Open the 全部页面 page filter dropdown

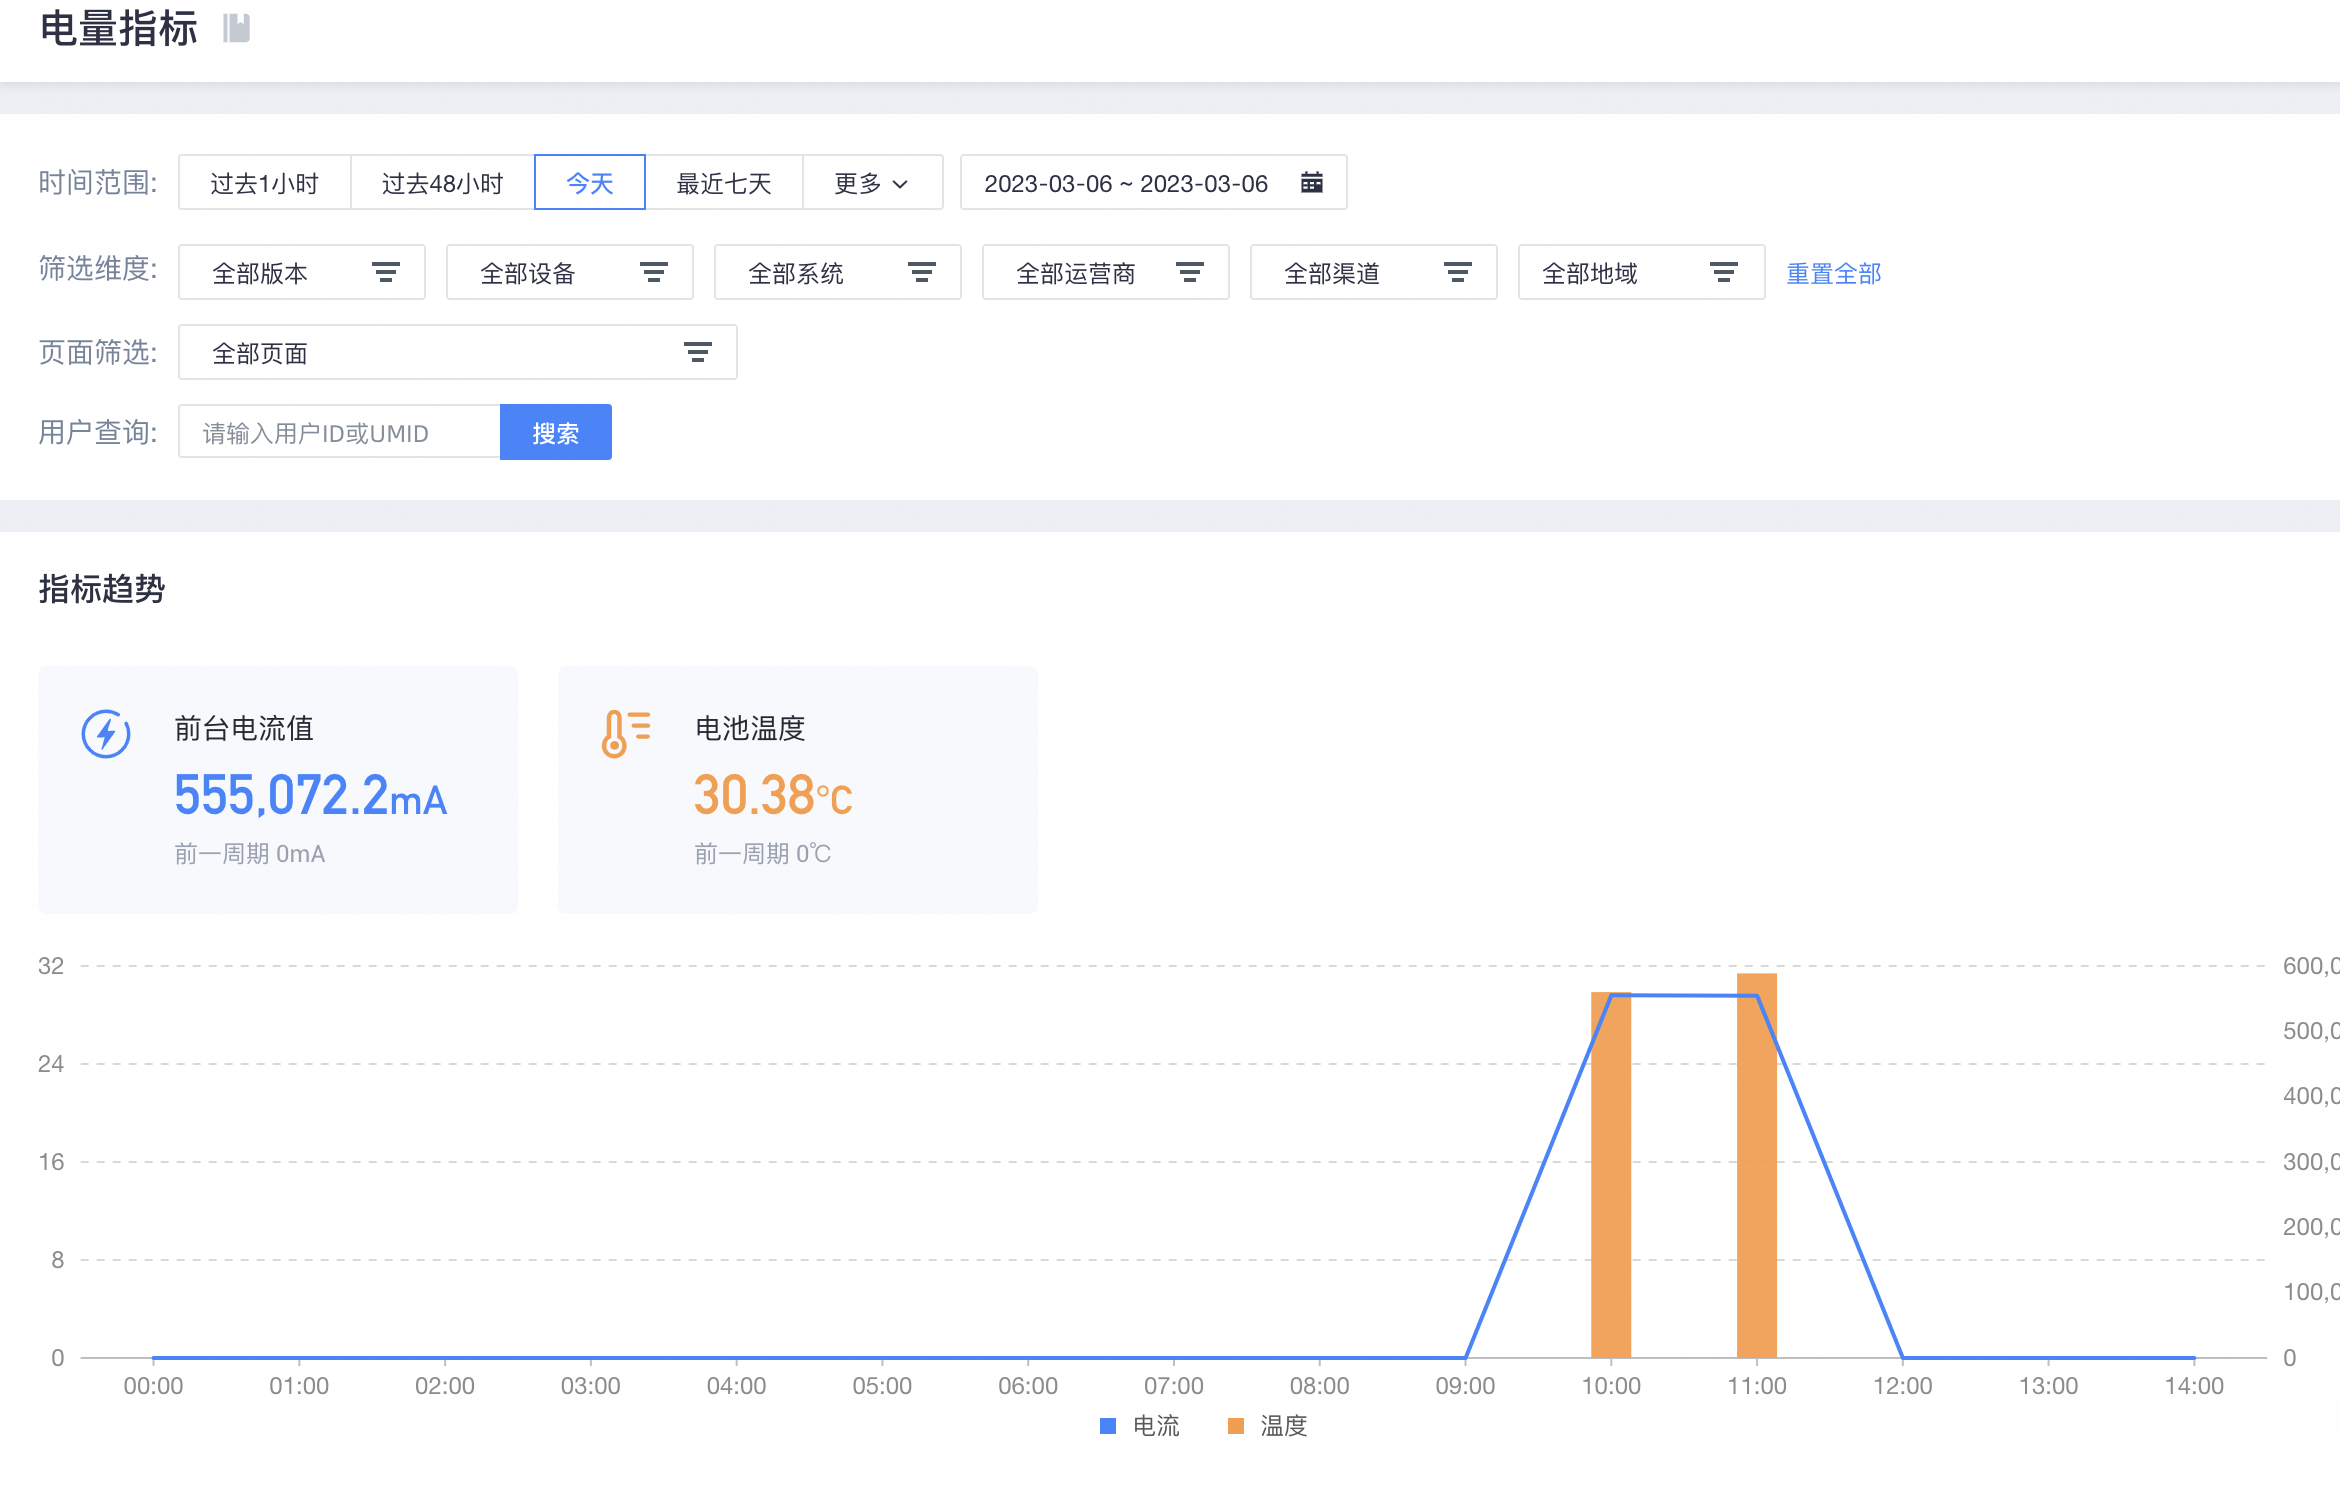click(458, 352)
